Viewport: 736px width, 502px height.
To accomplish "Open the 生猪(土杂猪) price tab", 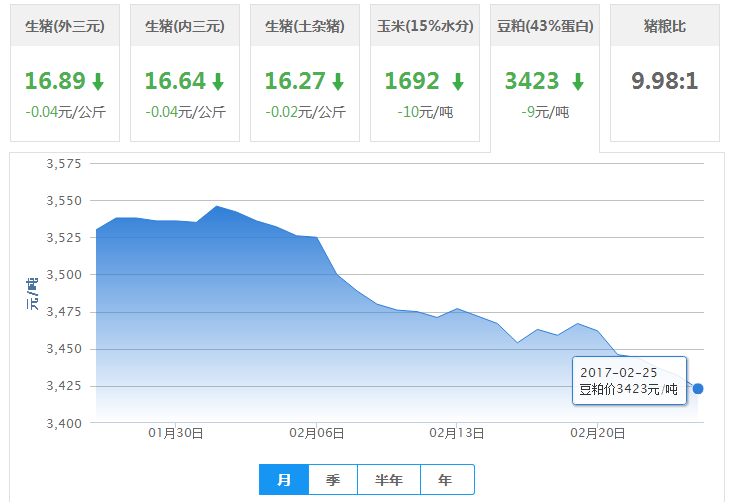I will [305, 73].
